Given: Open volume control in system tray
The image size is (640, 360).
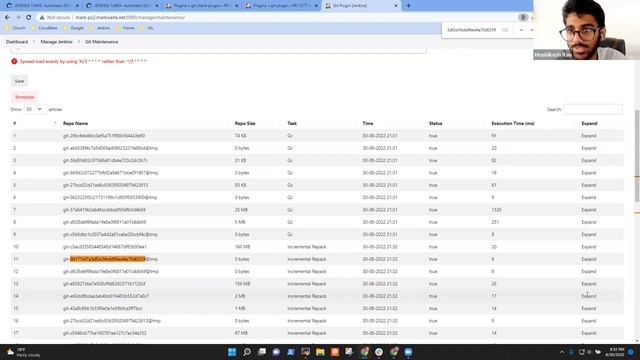Looking at the screenshot, I should tap(589, 352).
